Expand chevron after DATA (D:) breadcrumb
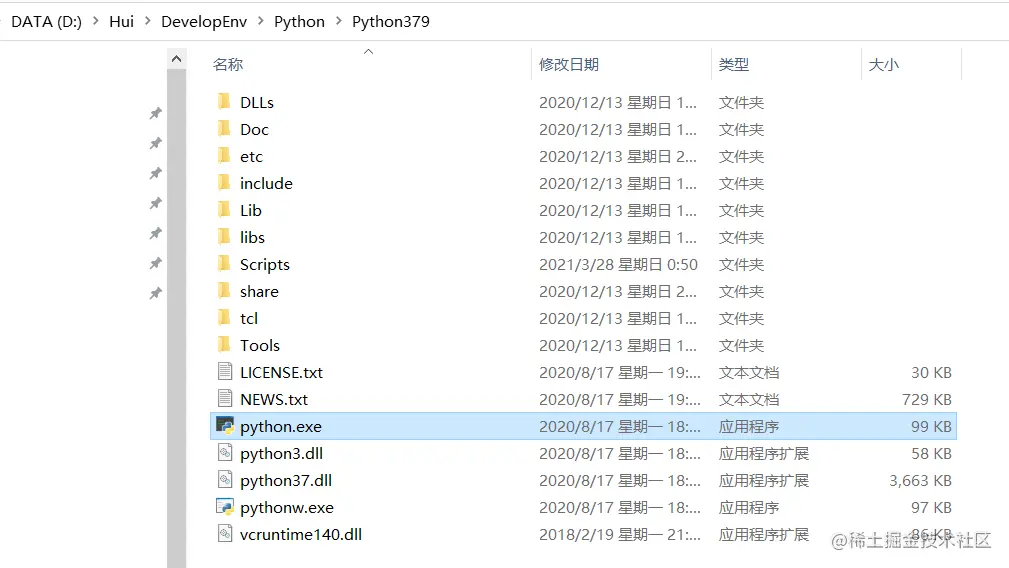 [x=96, y=21]
